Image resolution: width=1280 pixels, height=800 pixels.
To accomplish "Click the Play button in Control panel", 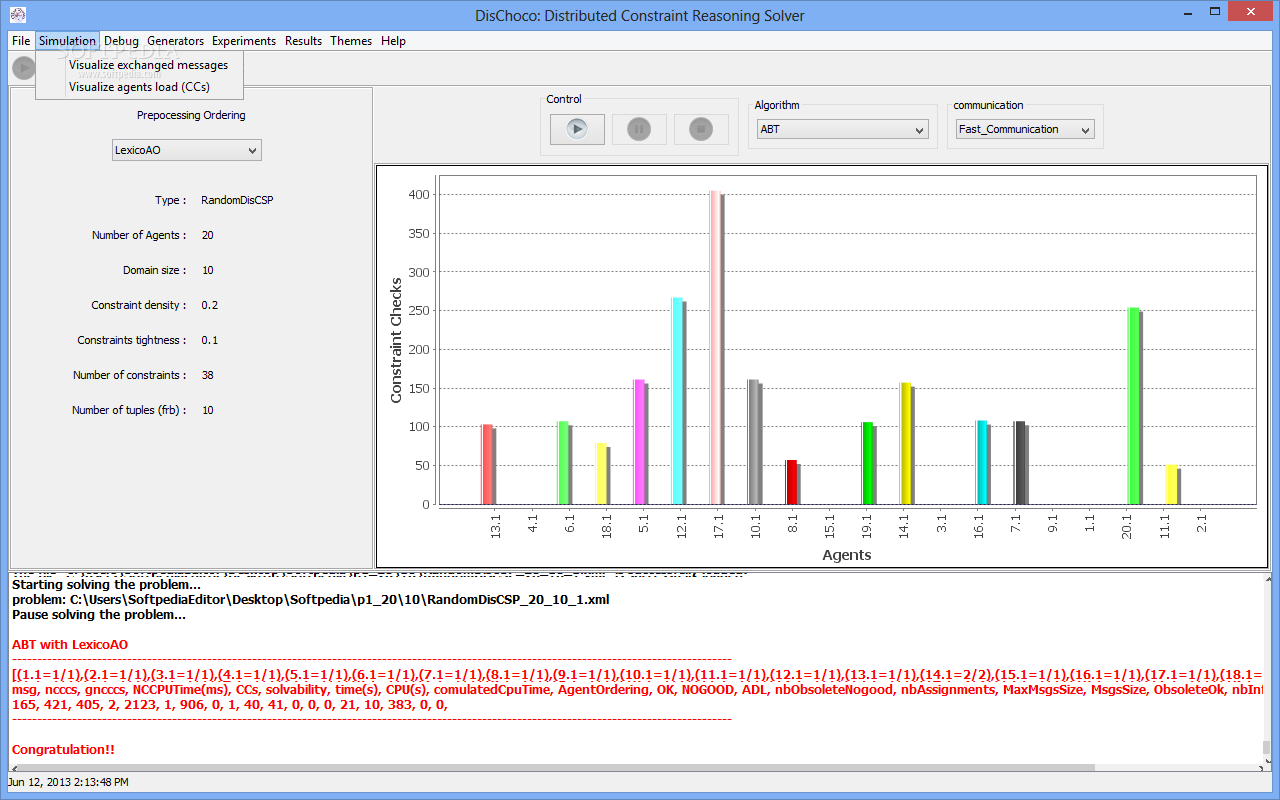I will [x=577, y=129].
